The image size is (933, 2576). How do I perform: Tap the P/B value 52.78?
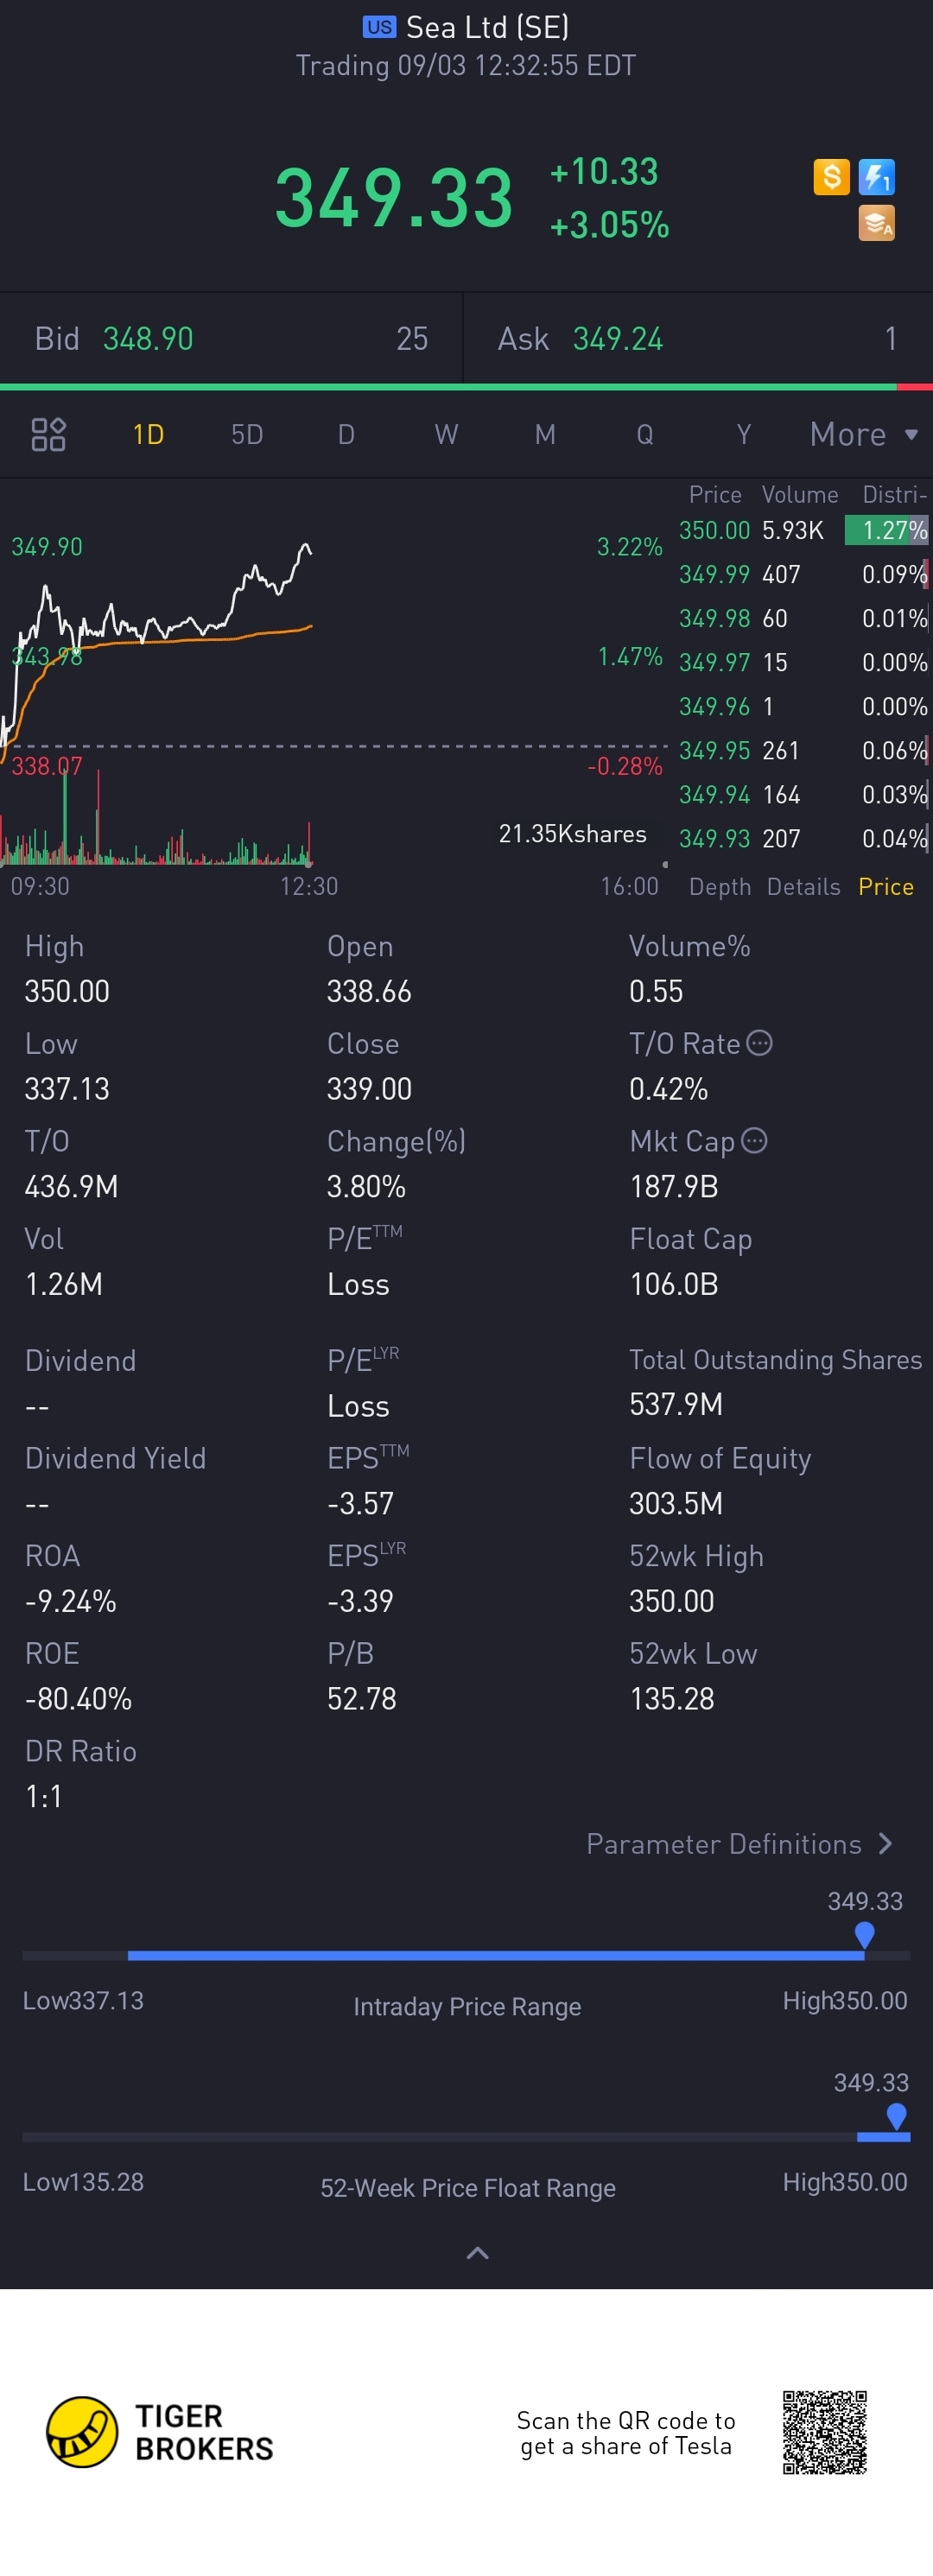(362, 1698)
